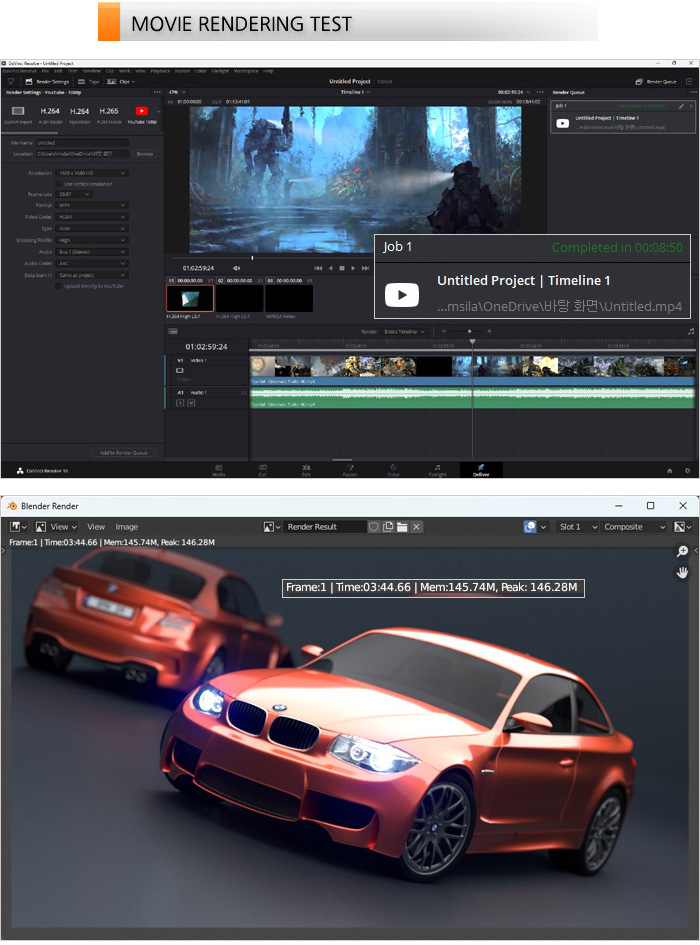The image size is (700, 945).
Task: Click the viewer volume speaker icon
Action: 236,268
